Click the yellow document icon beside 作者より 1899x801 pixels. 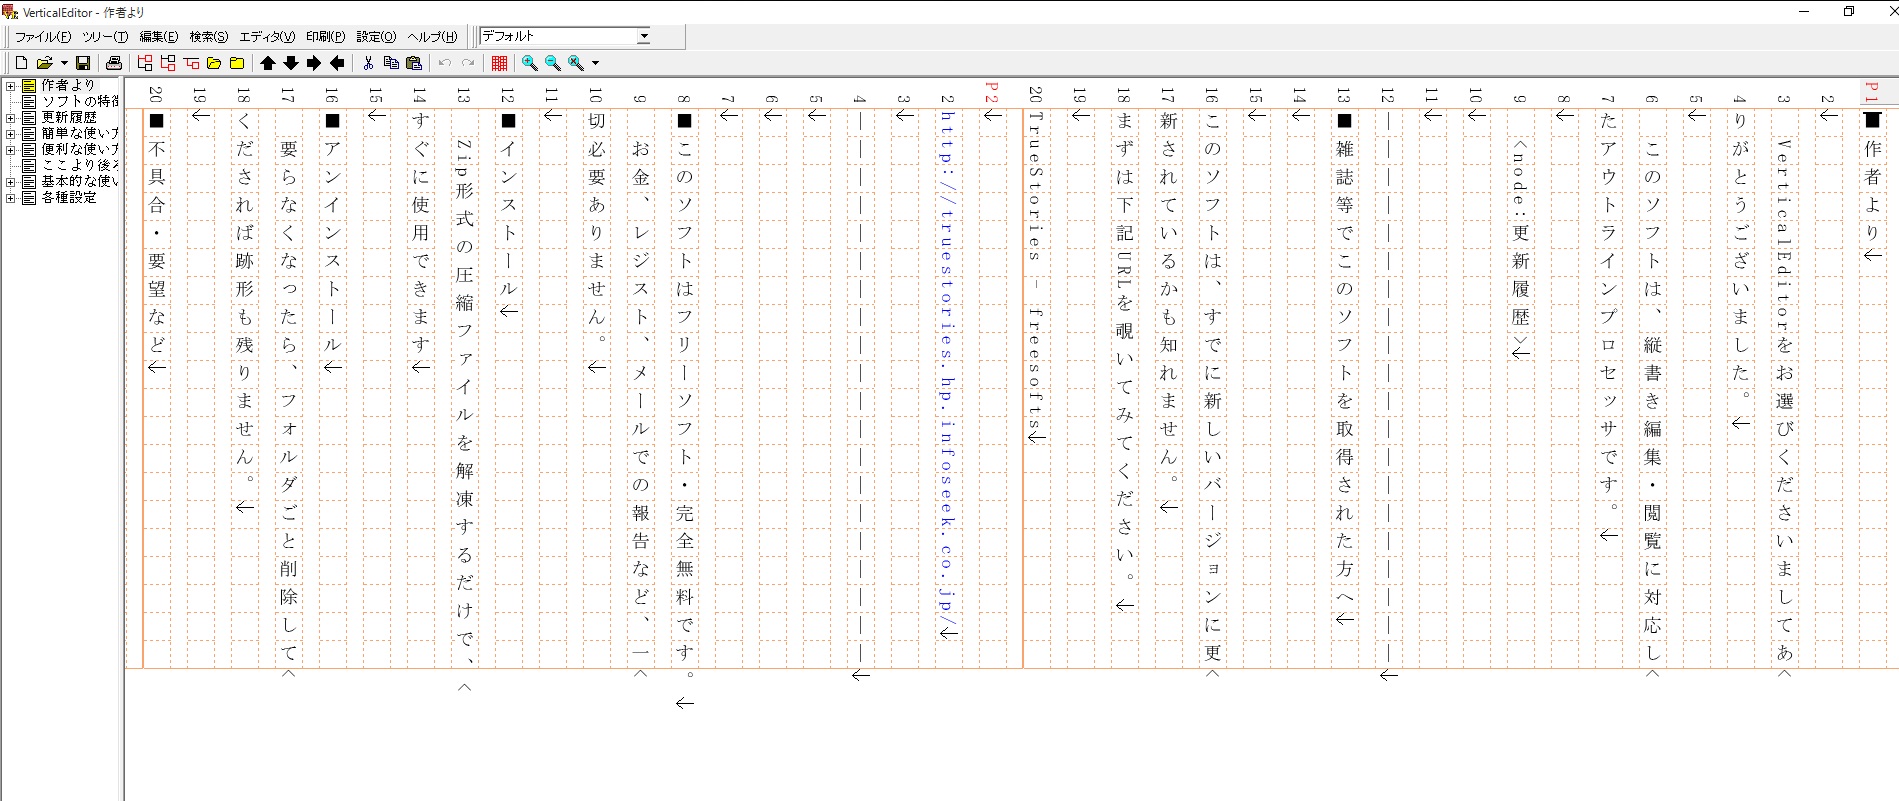(x=29, y=86)
